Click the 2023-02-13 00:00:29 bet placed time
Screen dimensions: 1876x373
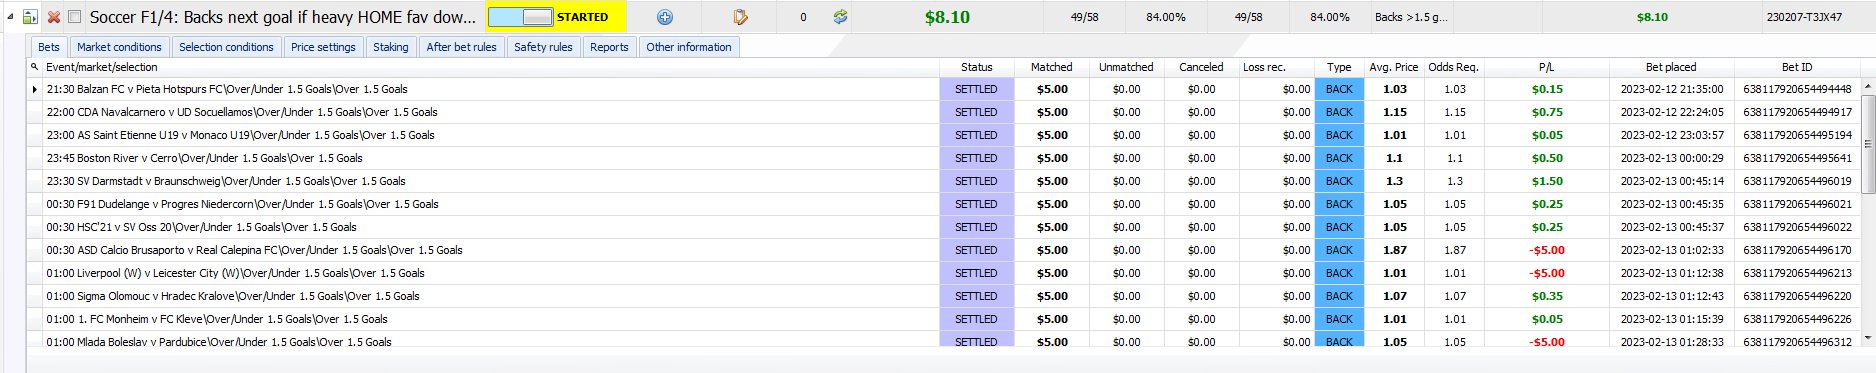[x=1672, y=158]
